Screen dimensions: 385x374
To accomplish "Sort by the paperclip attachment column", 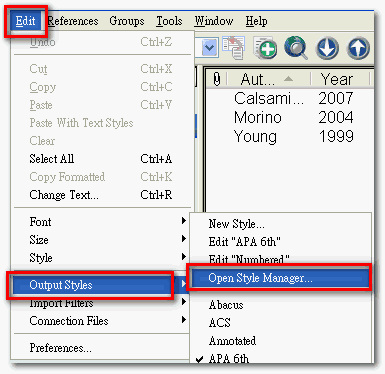I will tap(217, 79).
